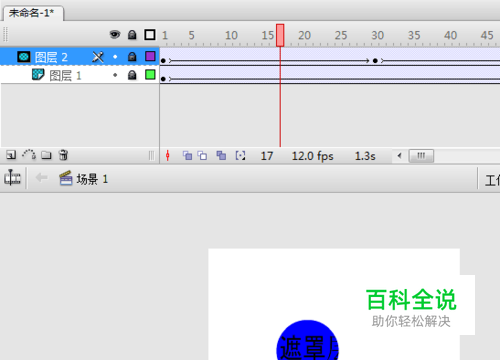Click the center frame button
Viewport: 500px width, 360px height.
coord(168,155)
